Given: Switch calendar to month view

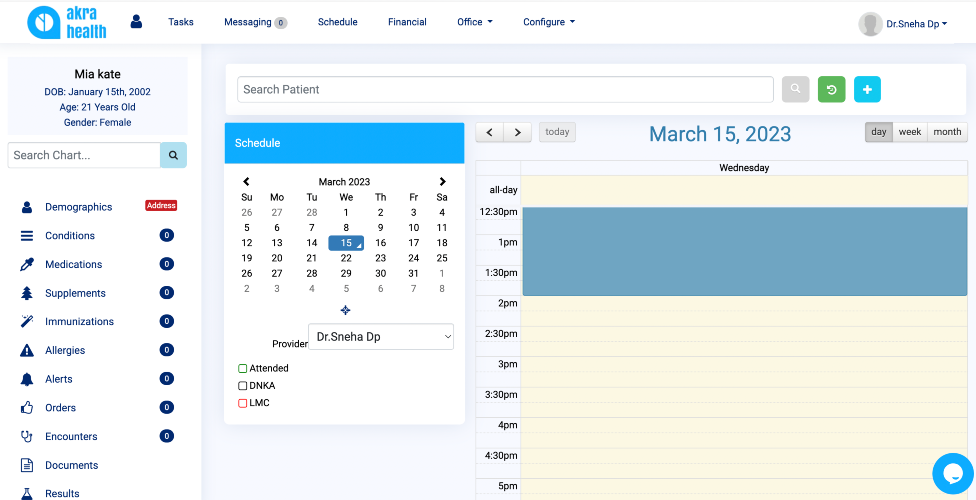Looking at the screenshot, I should (947, 132).
